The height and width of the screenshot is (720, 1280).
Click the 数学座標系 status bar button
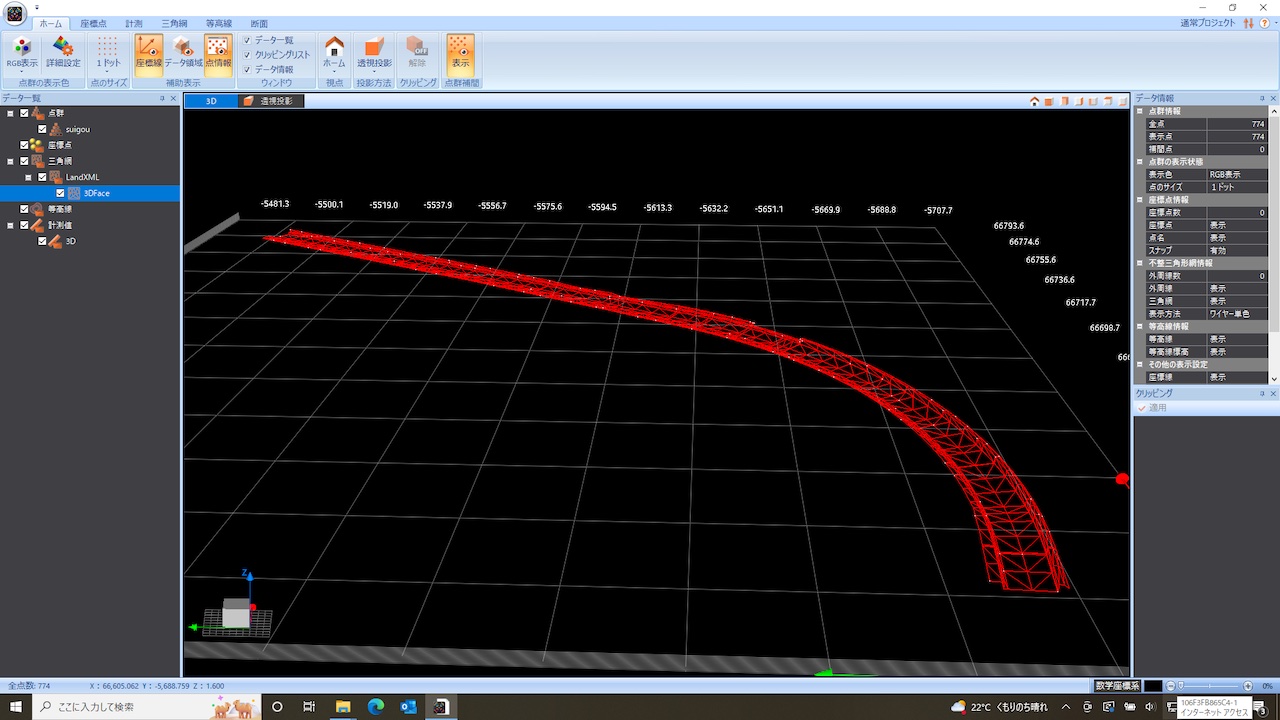(1117, 686)
